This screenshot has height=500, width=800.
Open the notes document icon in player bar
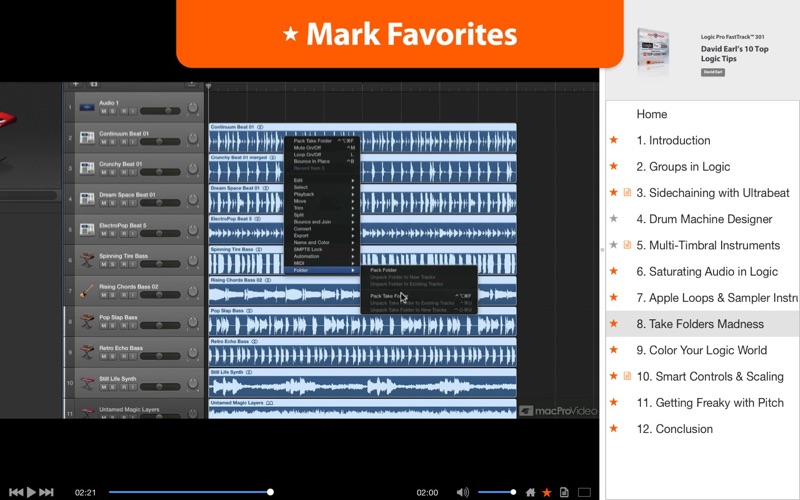pyautogui.click(x=564, y=492)
